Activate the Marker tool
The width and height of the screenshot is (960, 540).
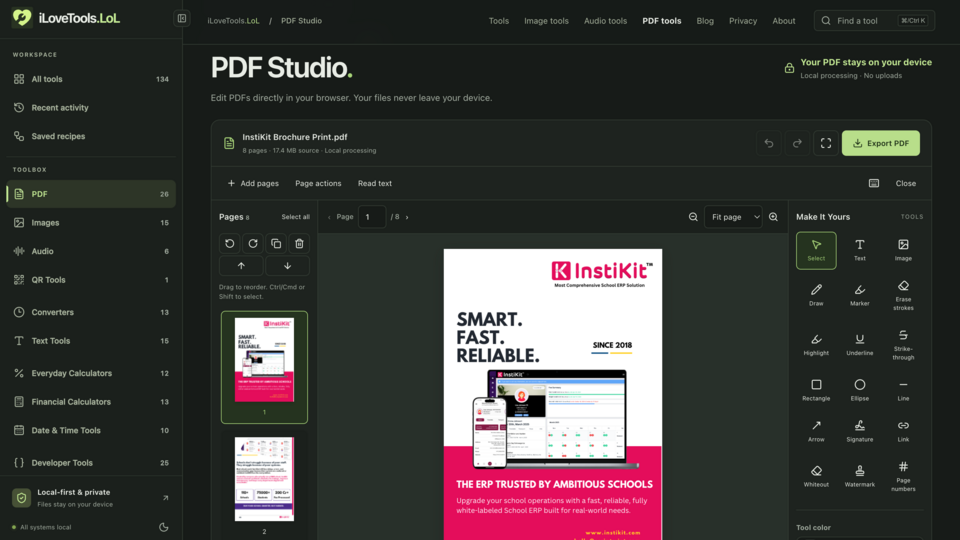point(860,295)
